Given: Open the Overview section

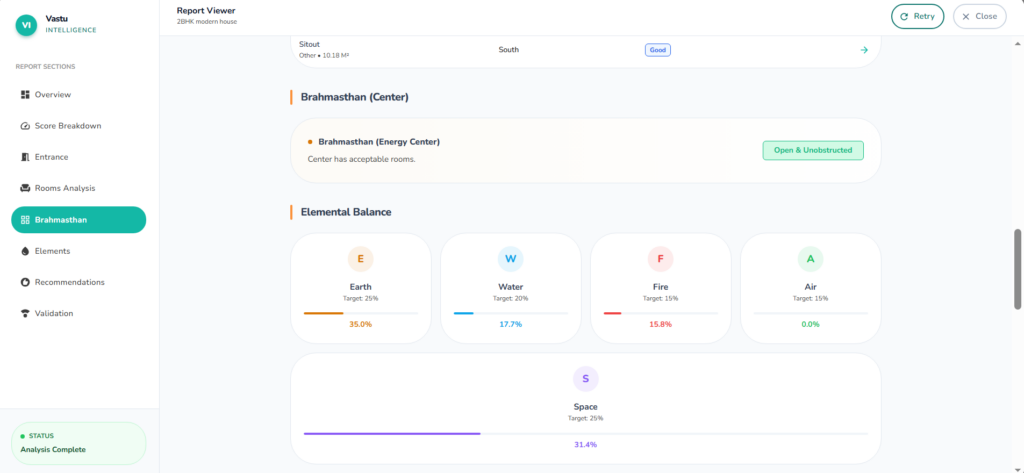Looking at the screenshot, I should click(52, 95).
